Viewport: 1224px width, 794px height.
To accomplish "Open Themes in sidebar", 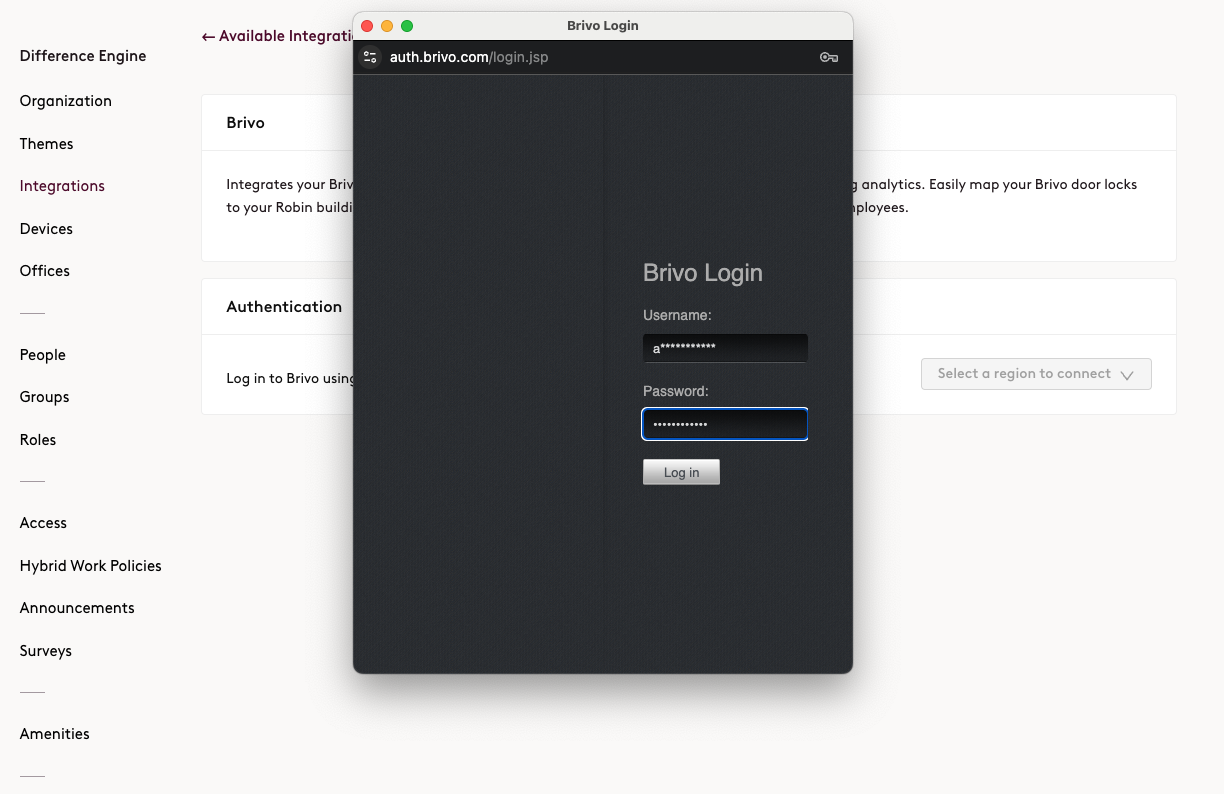I will (x=47, y=144).
